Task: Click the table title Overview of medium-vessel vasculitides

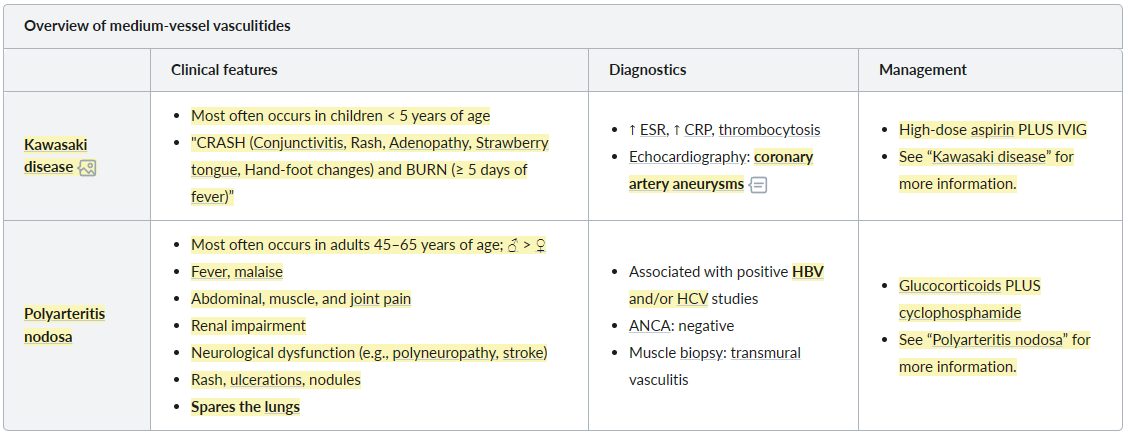Action: click(x=157, y=26)
